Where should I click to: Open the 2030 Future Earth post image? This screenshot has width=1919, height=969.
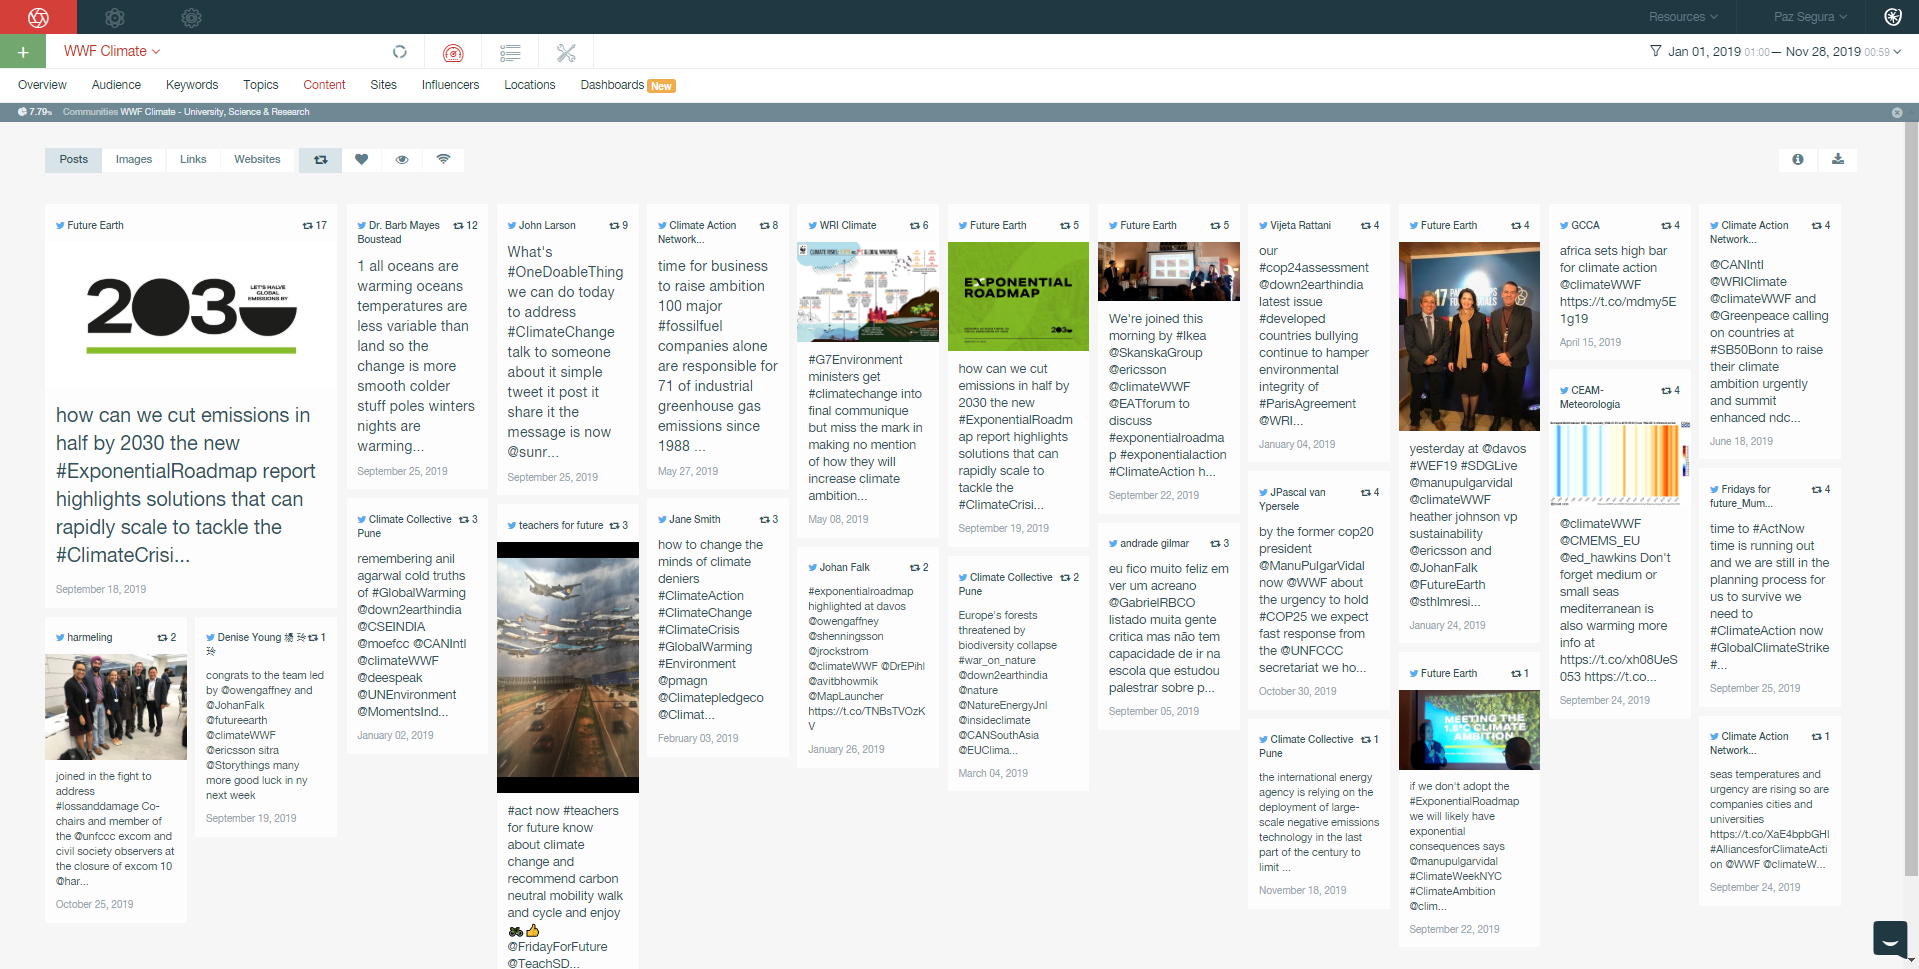pyautogui.click(x=191, y=314)
